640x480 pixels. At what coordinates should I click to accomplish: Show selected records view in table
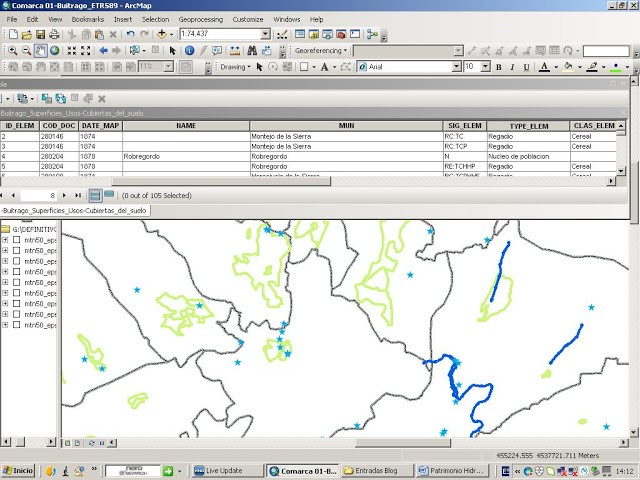[x=108, y=195]
